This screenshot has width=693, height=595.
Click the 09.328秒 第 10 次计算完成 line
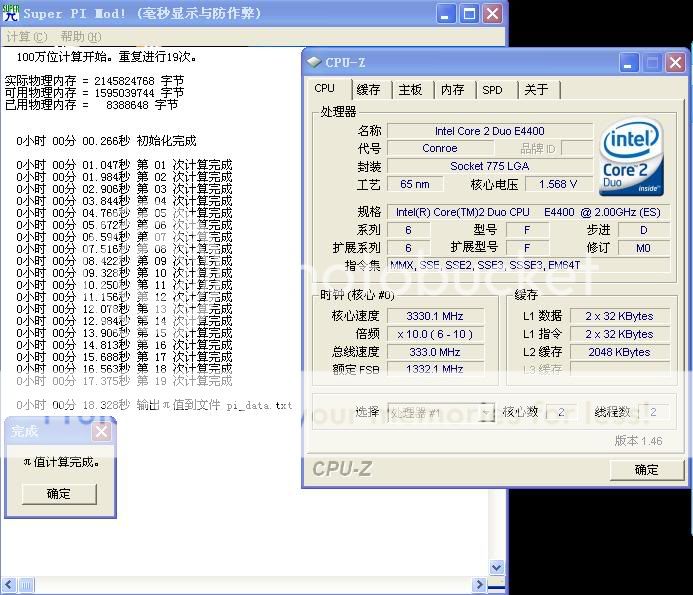(x=124, y=273)
